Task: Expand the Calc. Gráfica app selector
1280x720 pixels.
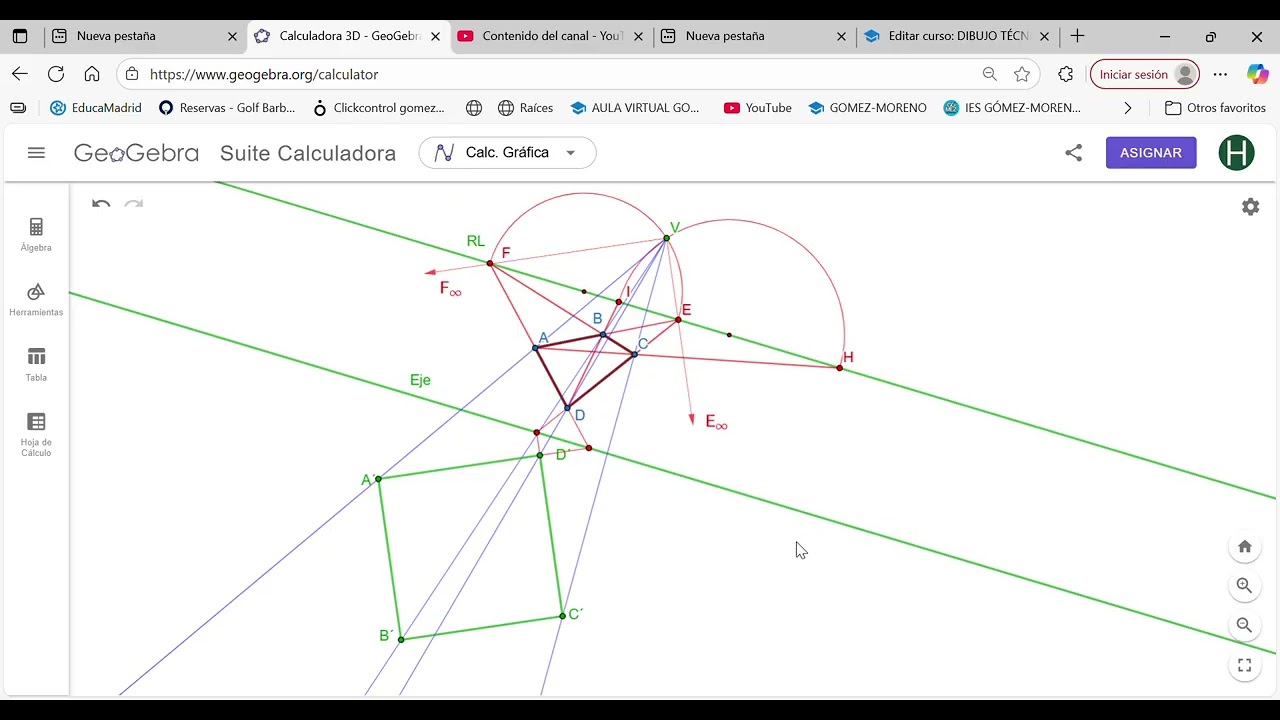Action: pos(508,153)
